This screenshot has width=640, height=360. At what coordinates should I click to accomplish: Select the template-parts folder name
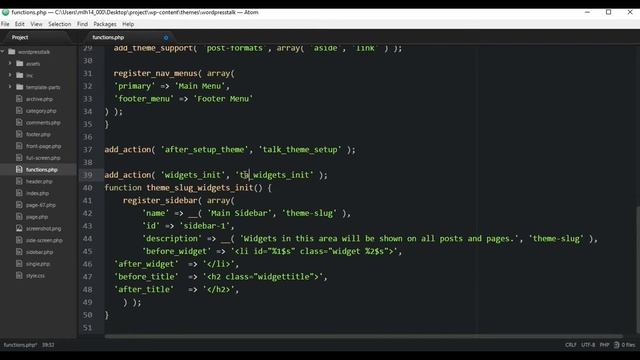[x=43, y=87]
